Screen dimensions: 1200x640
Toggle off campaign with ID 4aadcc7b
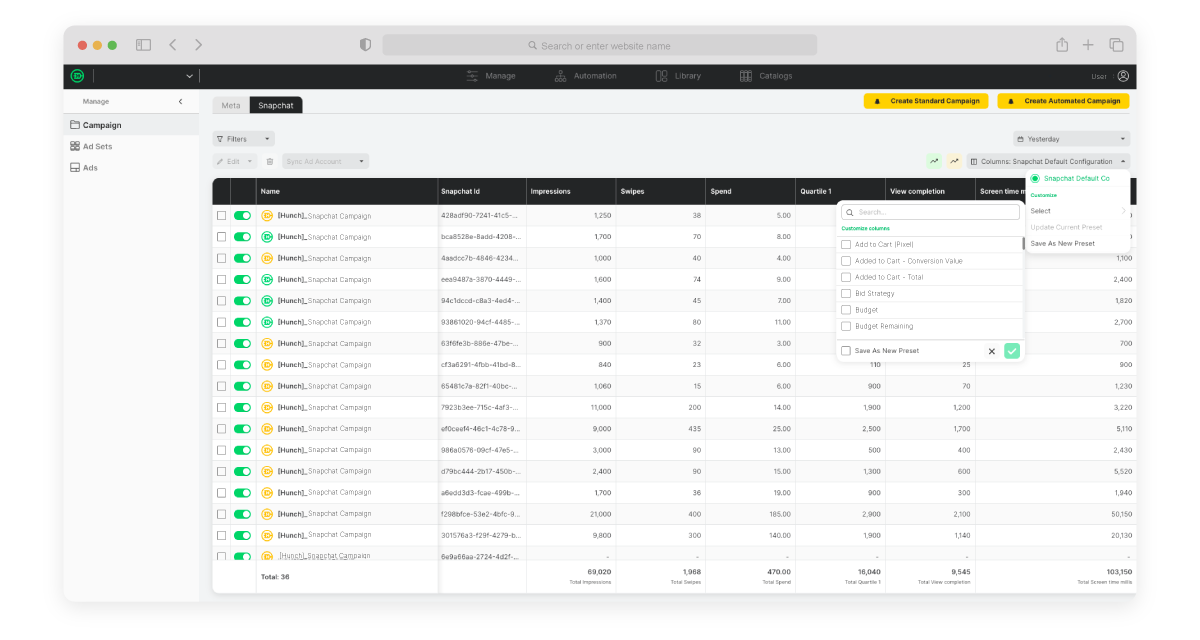click(x=243, y=258)
